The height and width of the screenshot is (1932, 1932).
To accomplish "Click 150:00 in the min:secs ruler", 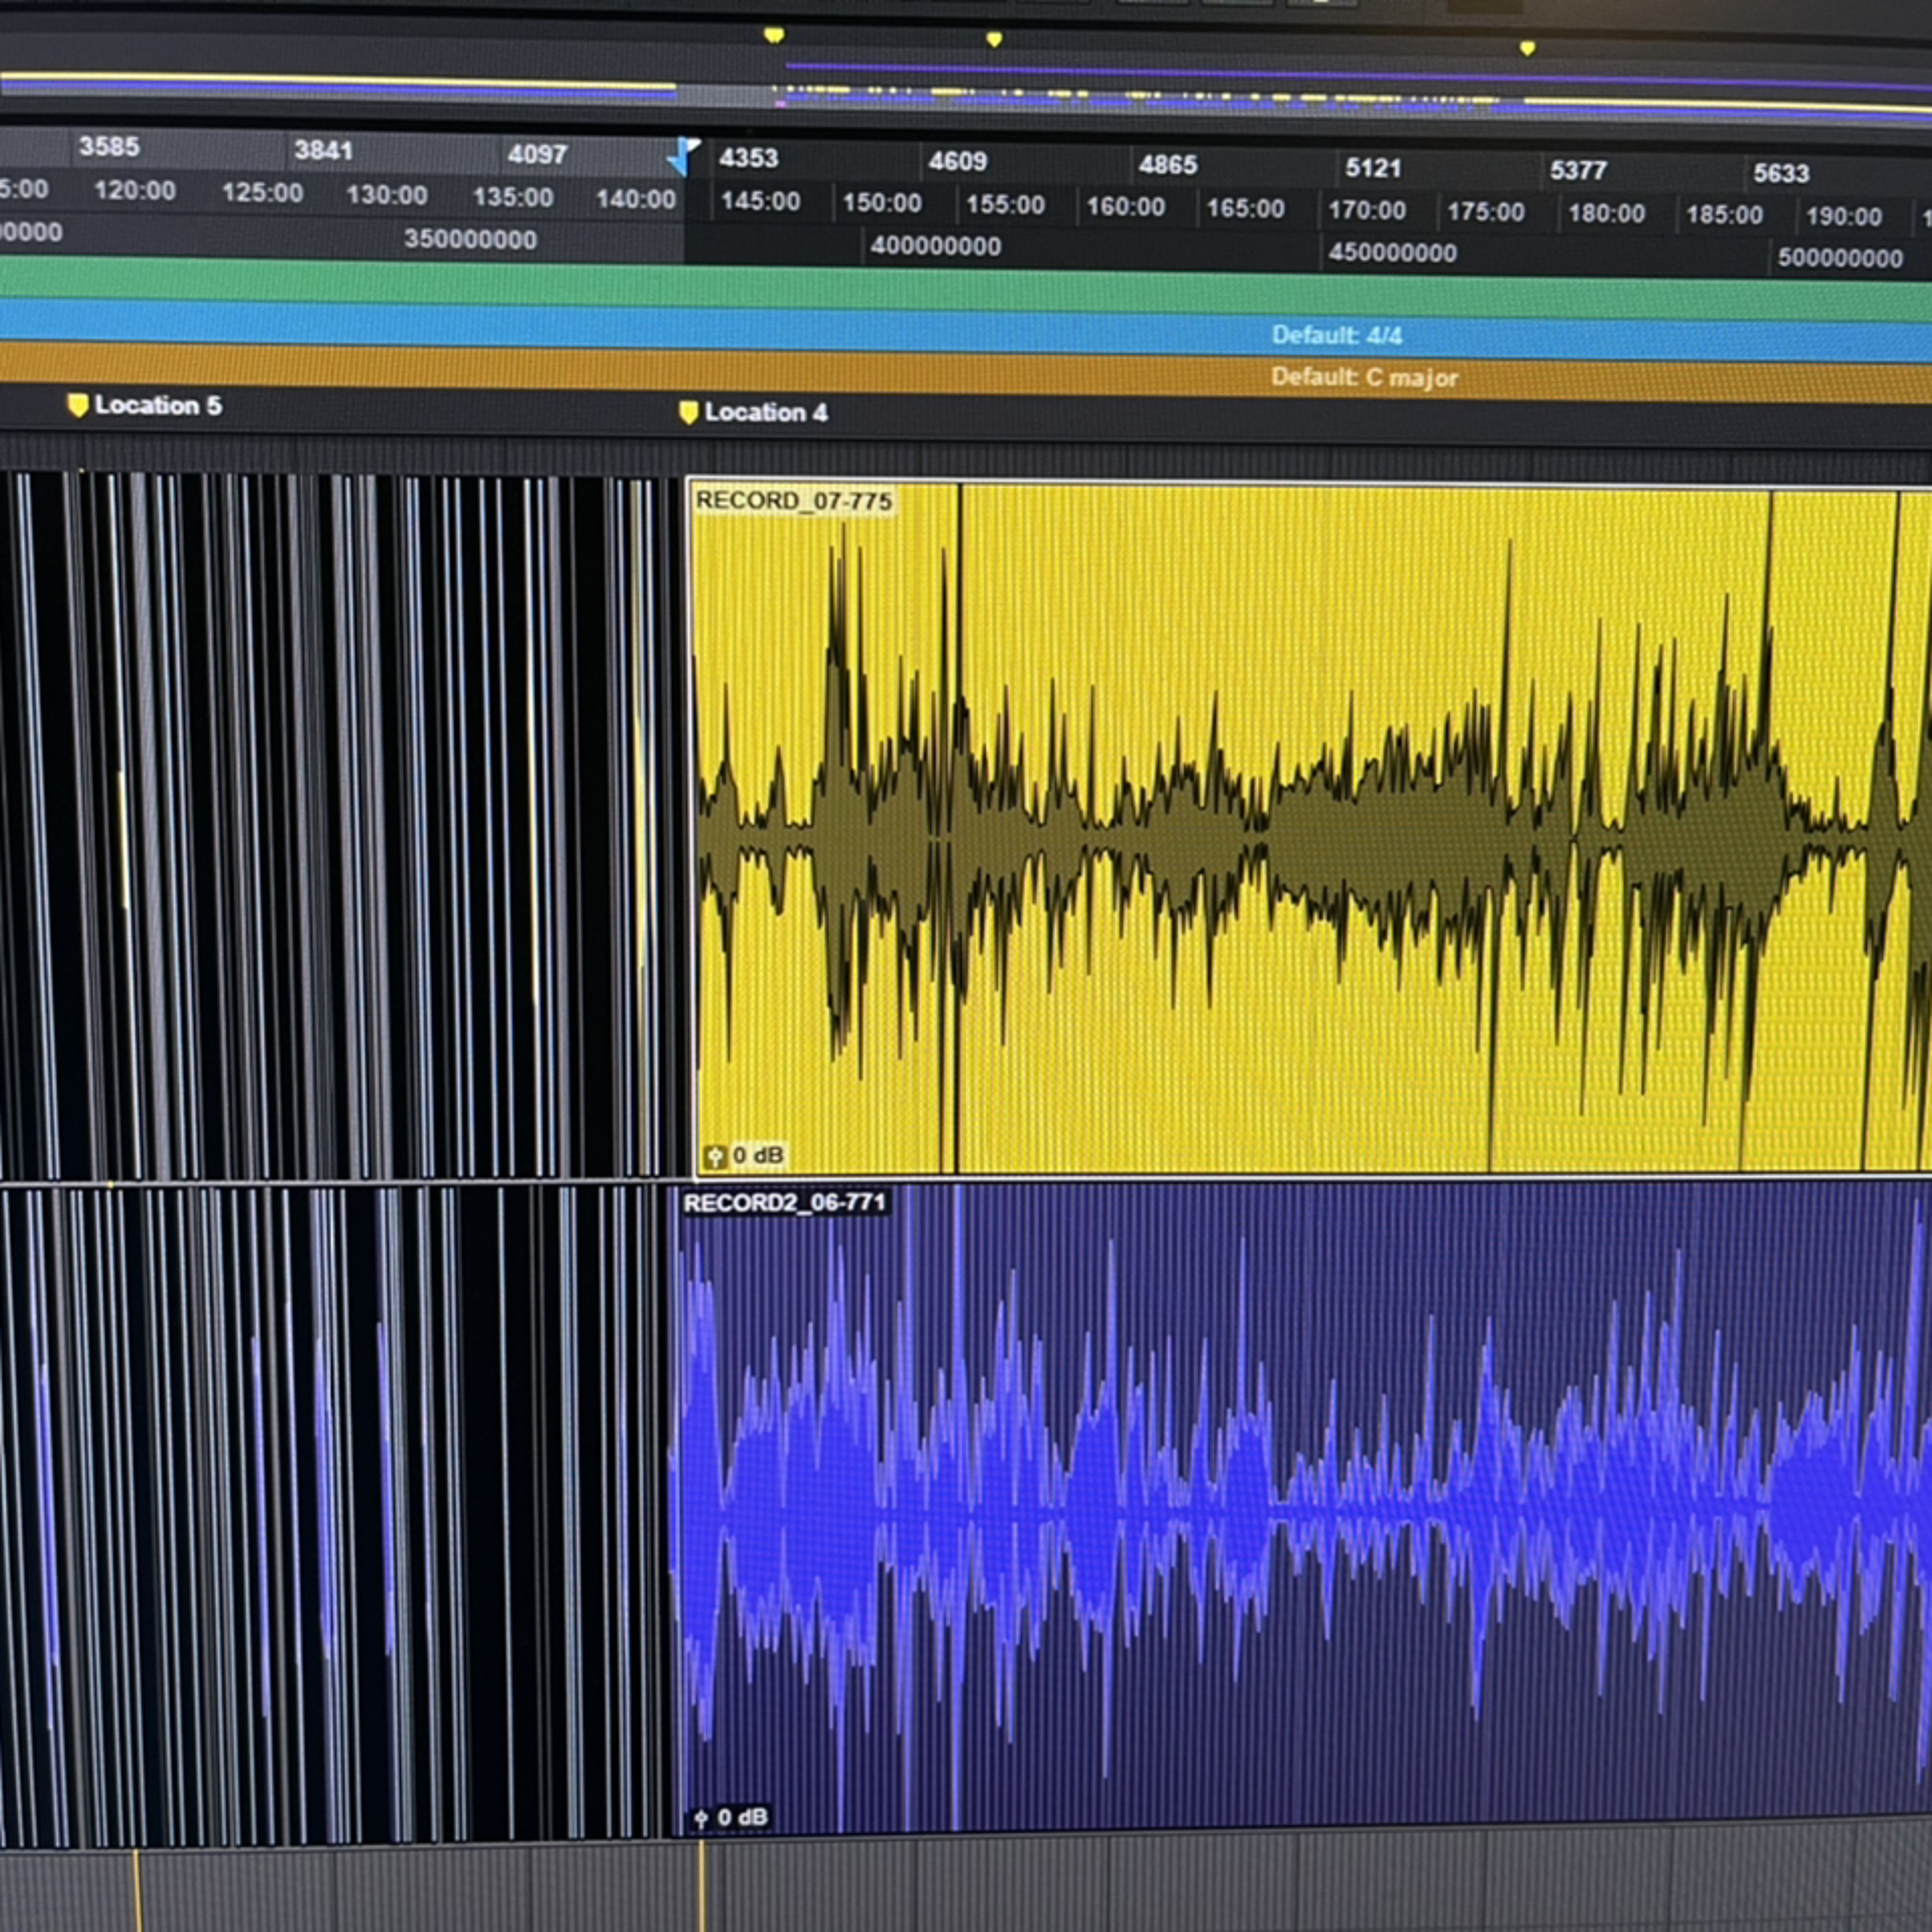I will [x=882, y=203].
